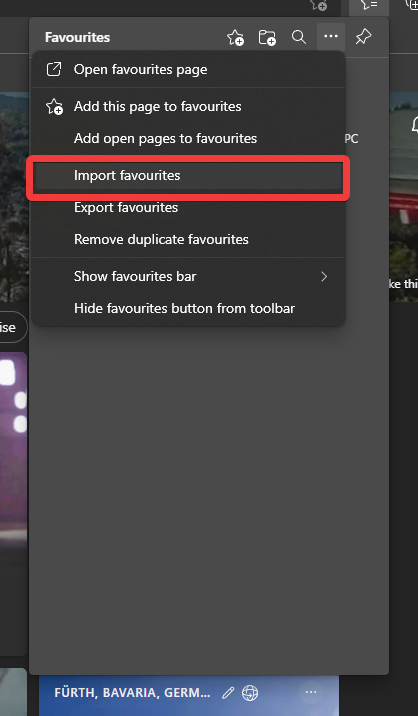
Task: Click the pencil edit icon next to Fürth location
Action: (x=228, y=693)
